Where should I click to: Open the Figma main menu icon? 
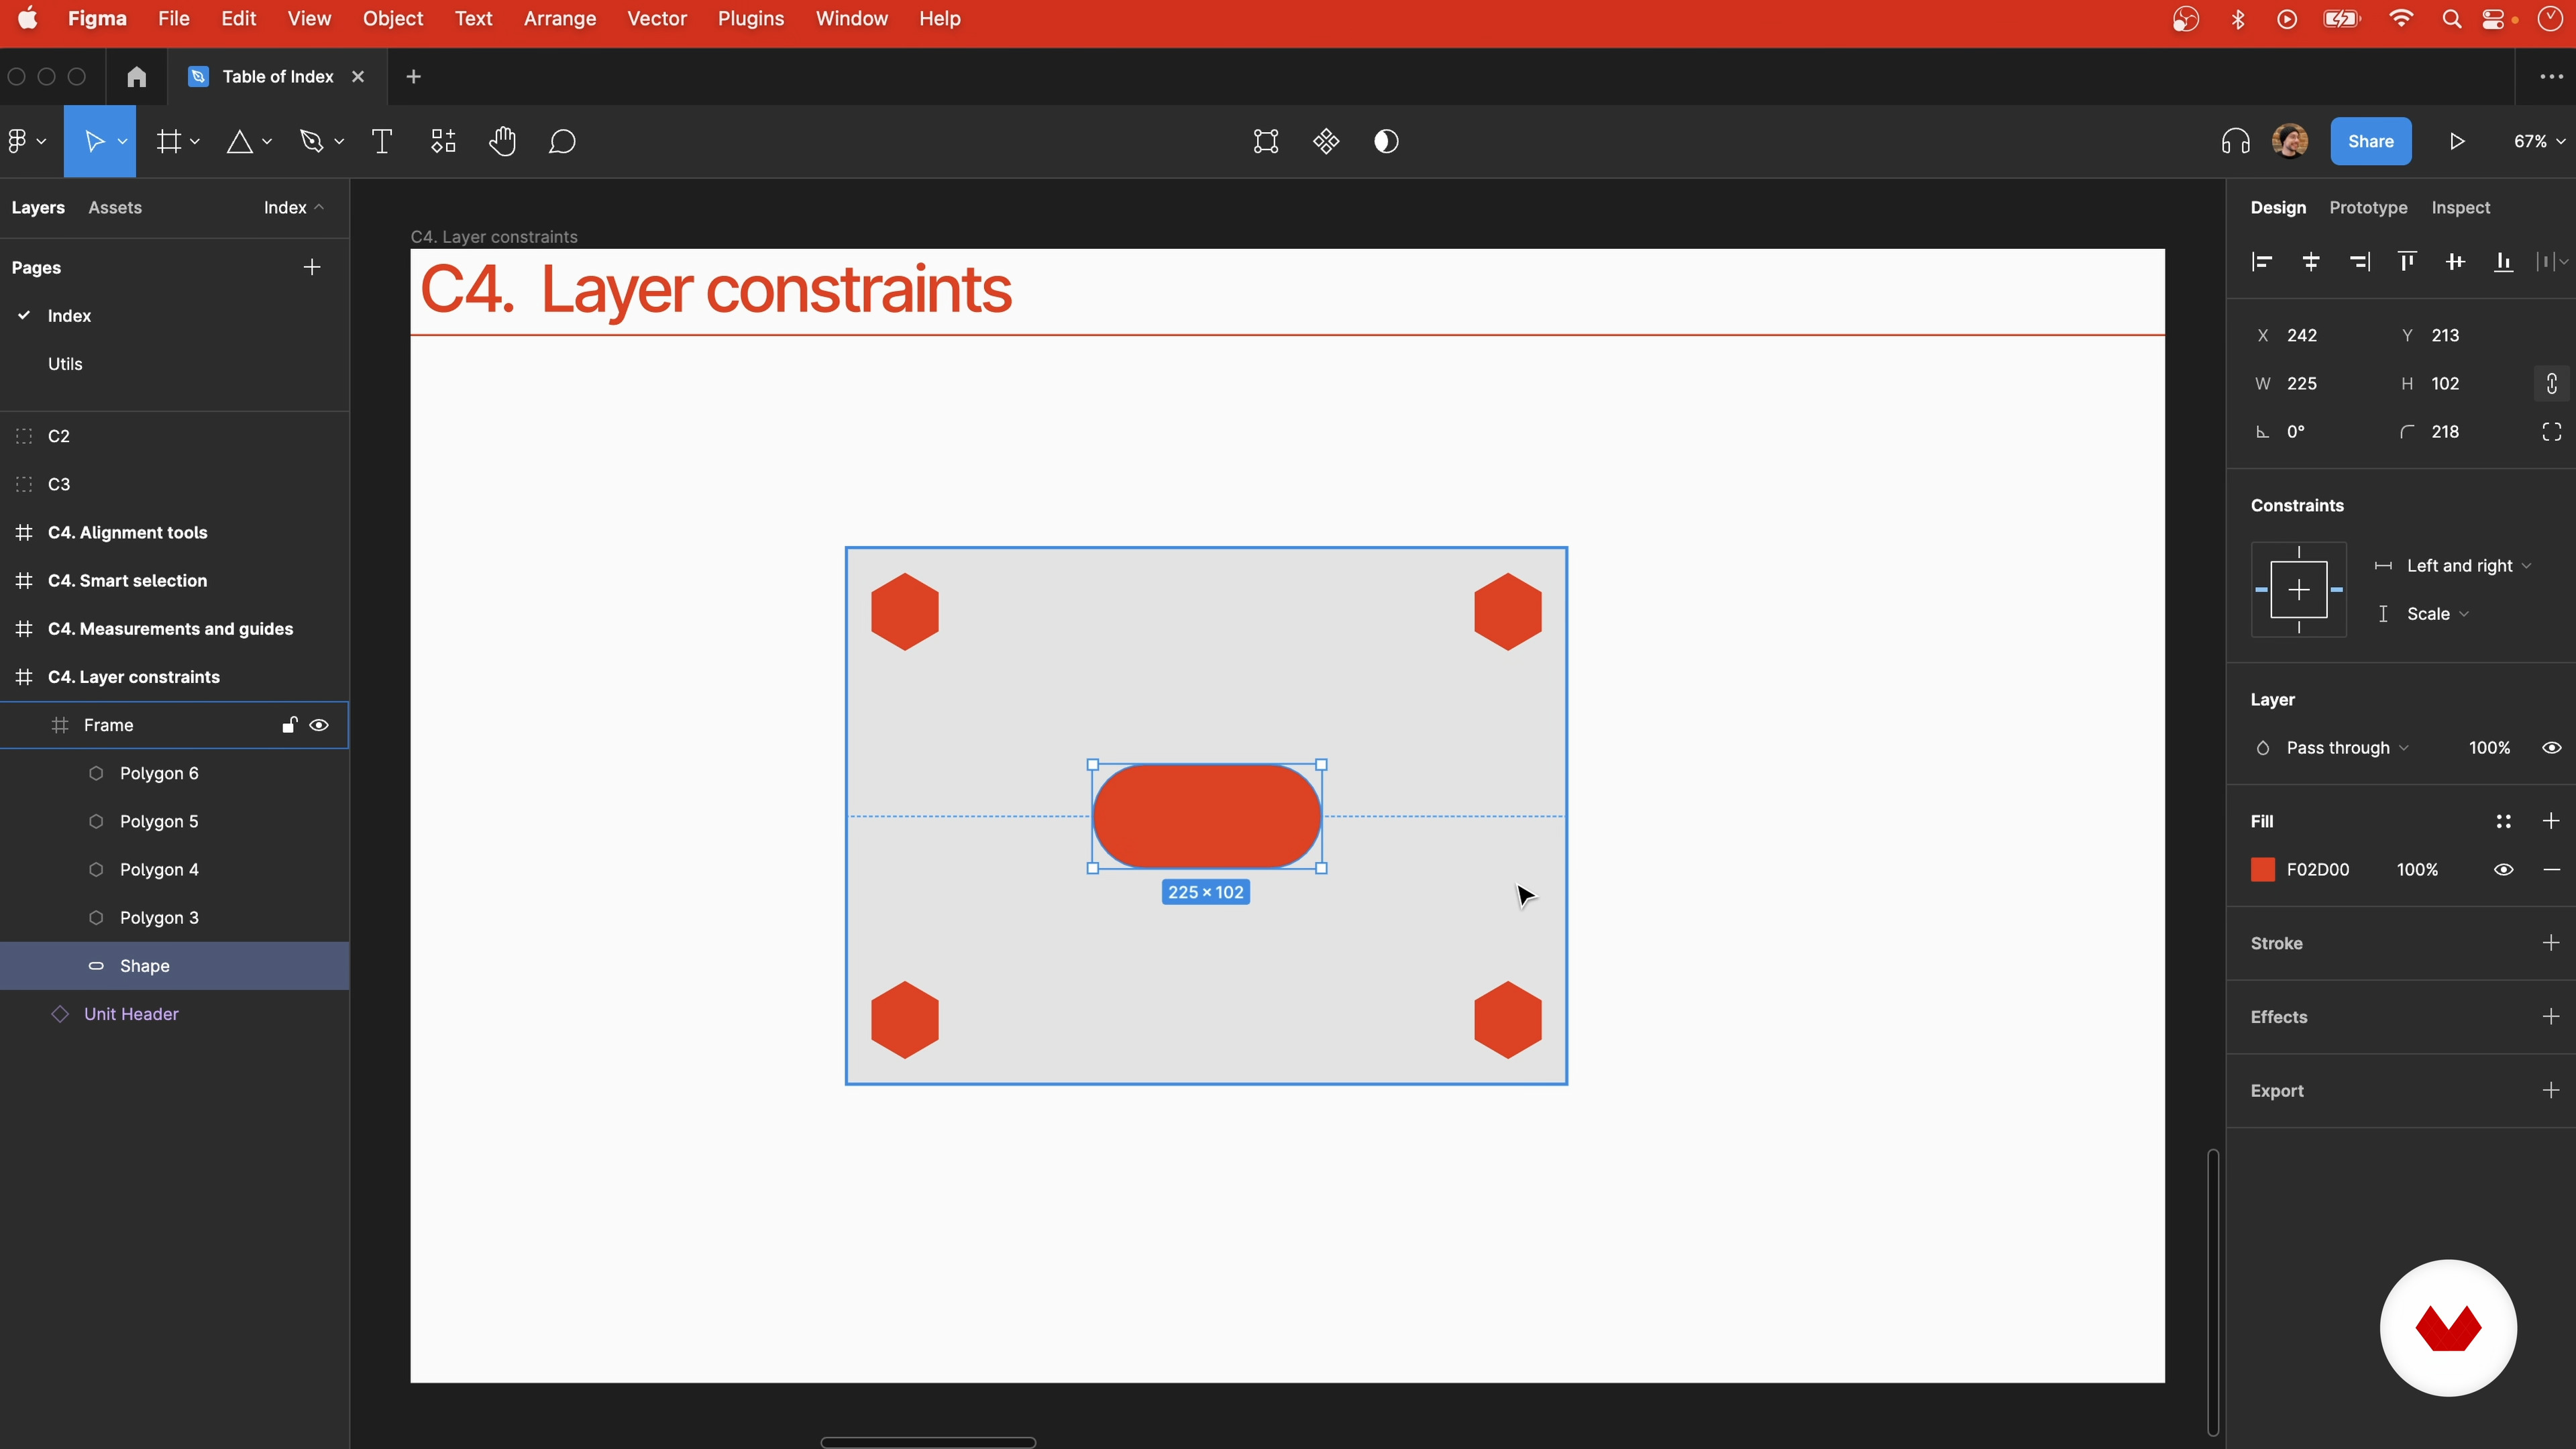(x=18, y=141)
